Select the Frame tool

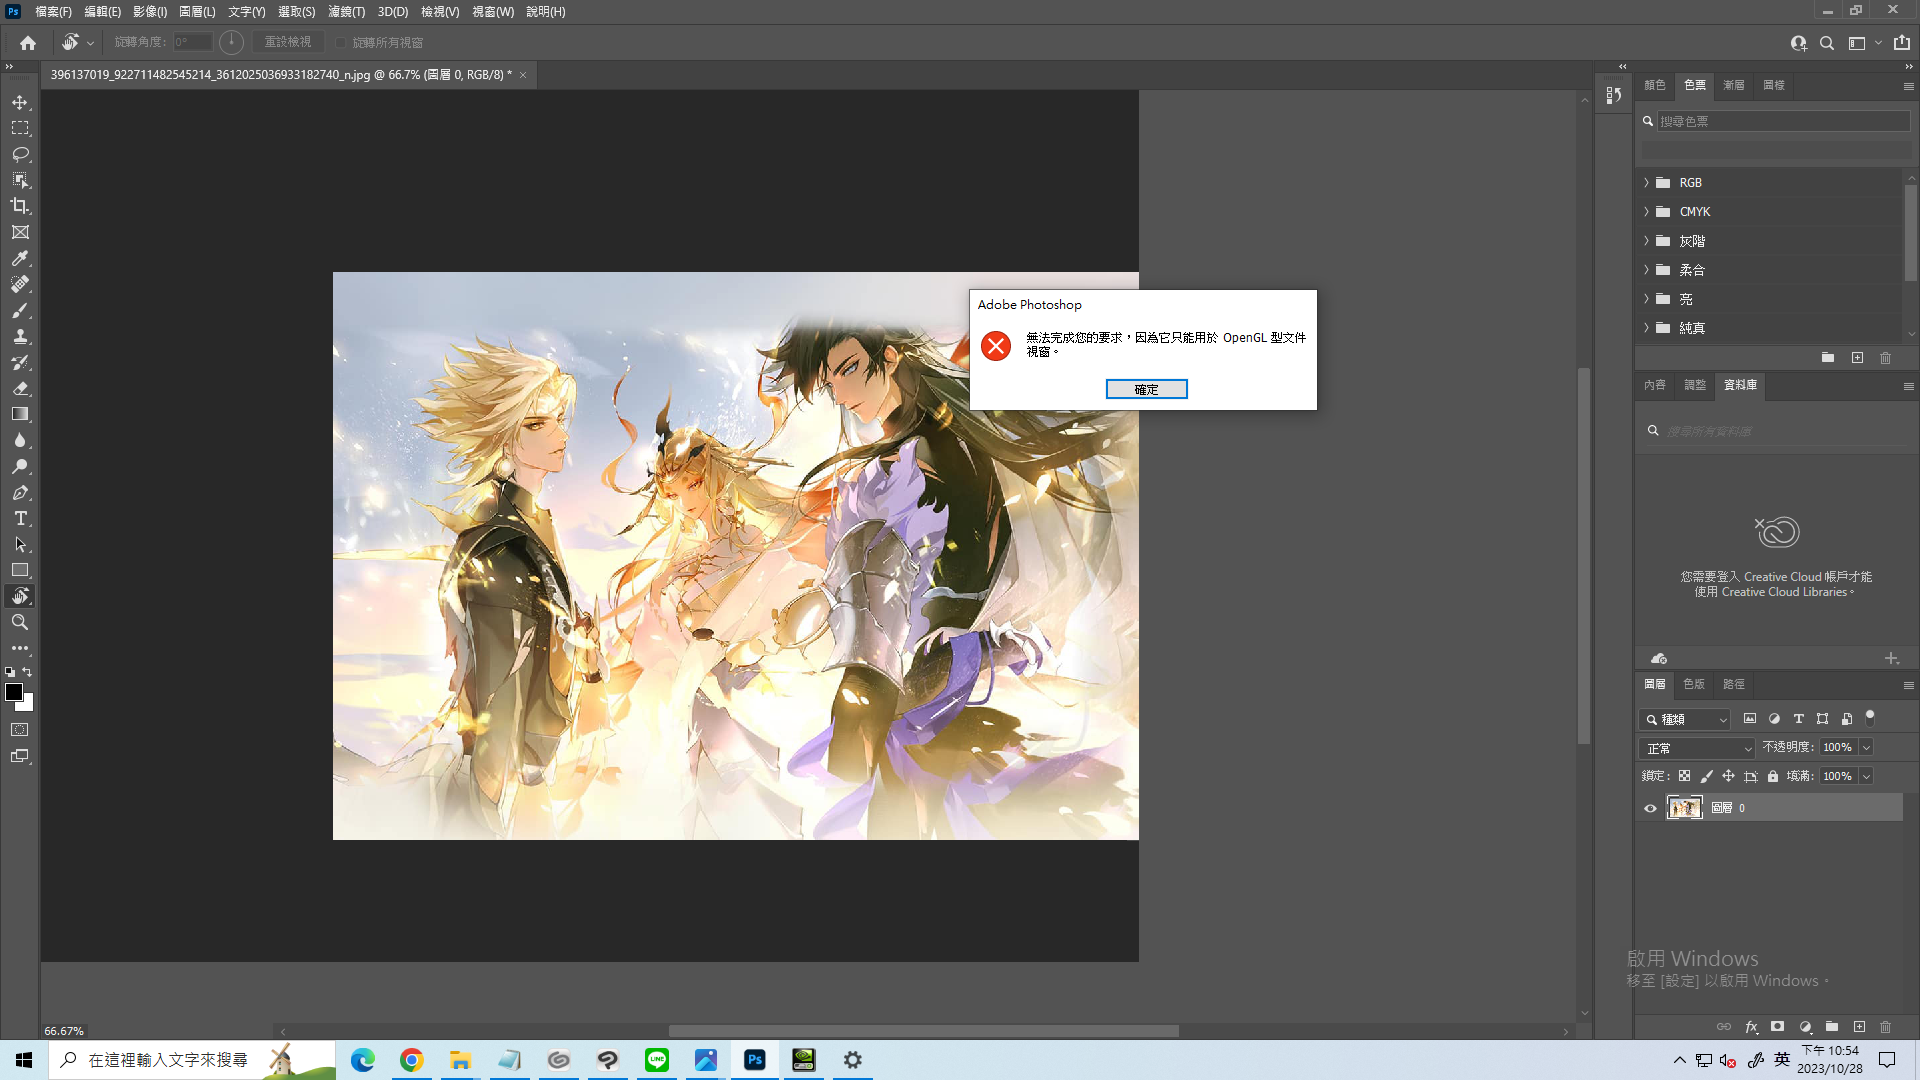[20, 232]
